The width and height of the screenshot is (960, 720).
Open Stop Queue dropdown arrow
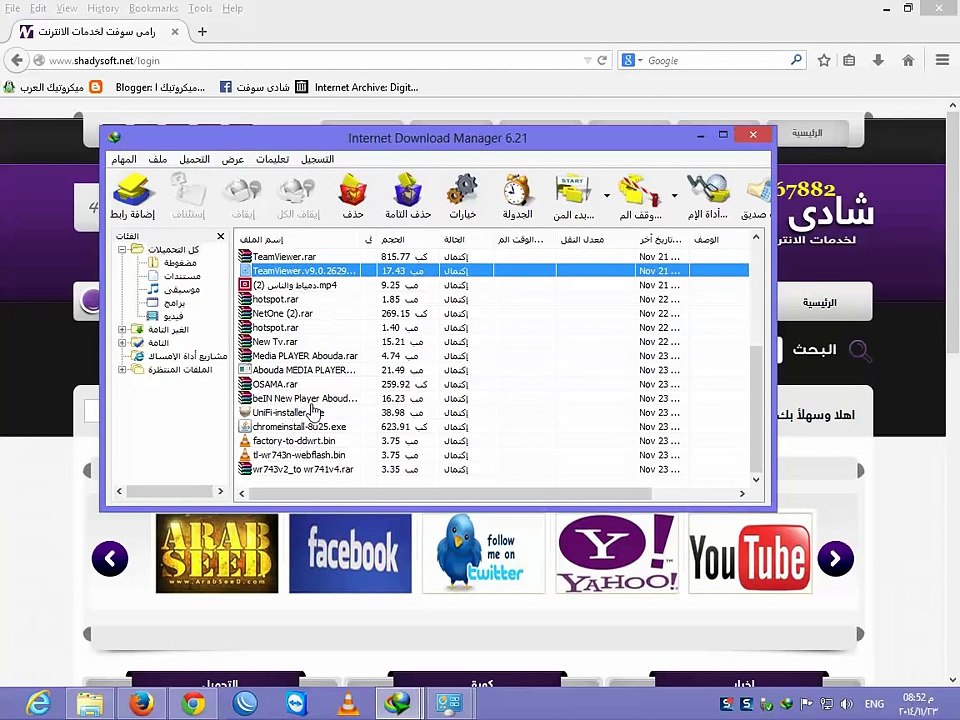click(x=674, y=196)
